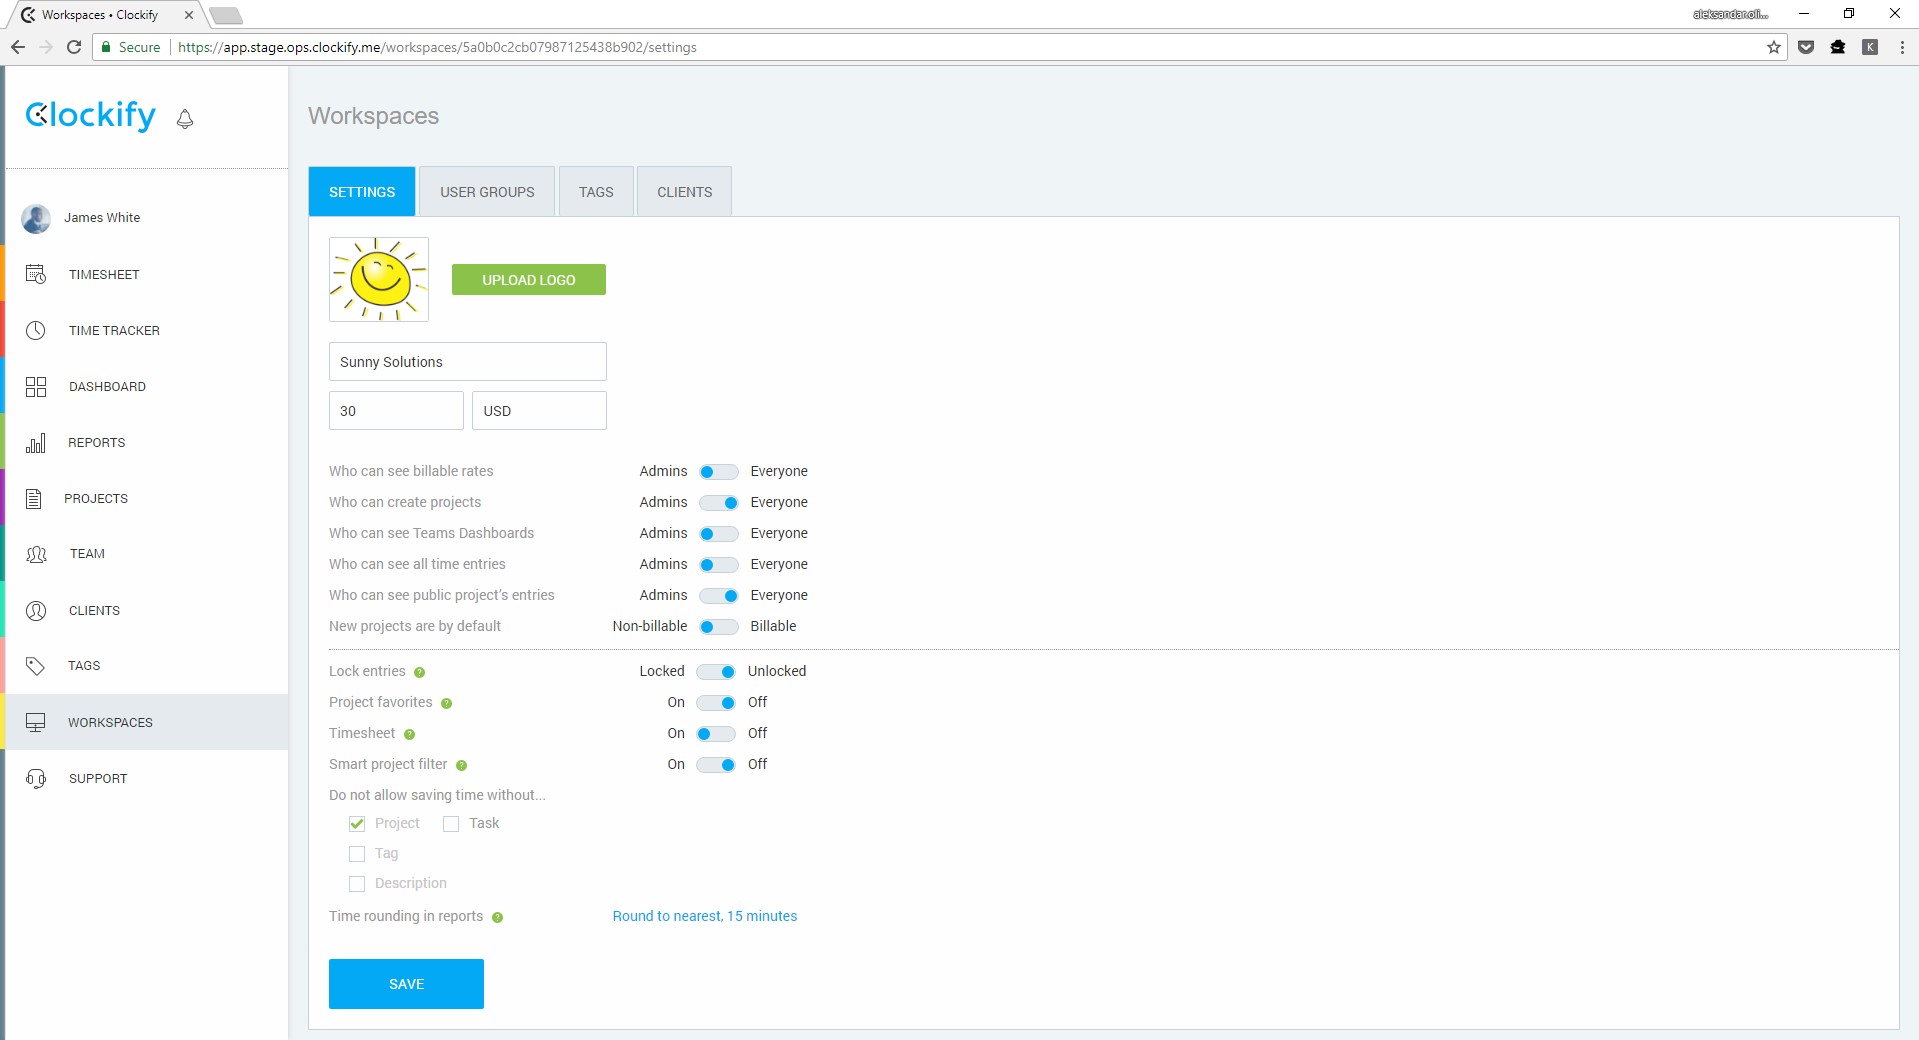This screenshot has height=1040, width=1919.
Task: Open Team people icon in sidebar
Action: coord(36,554)
